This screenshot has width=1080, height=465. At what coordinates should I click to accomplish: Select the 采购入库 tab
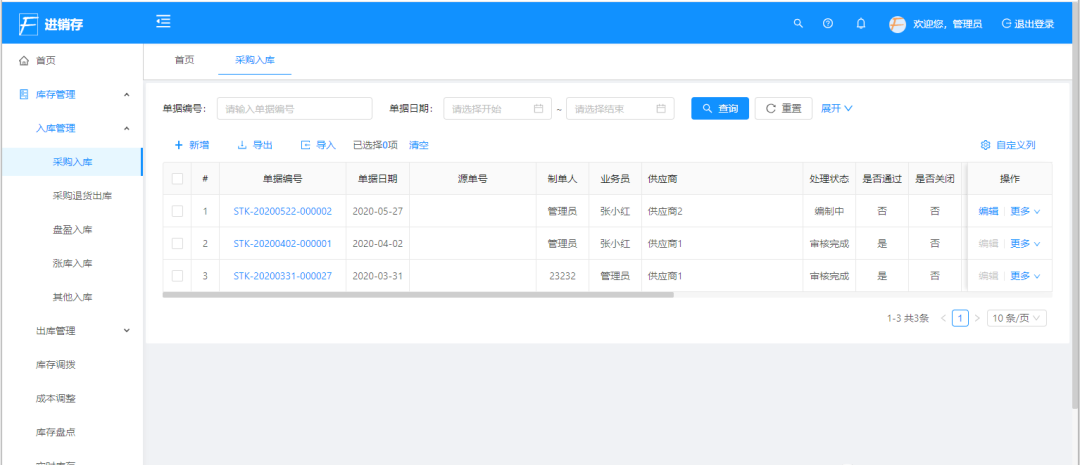(255, 60)
